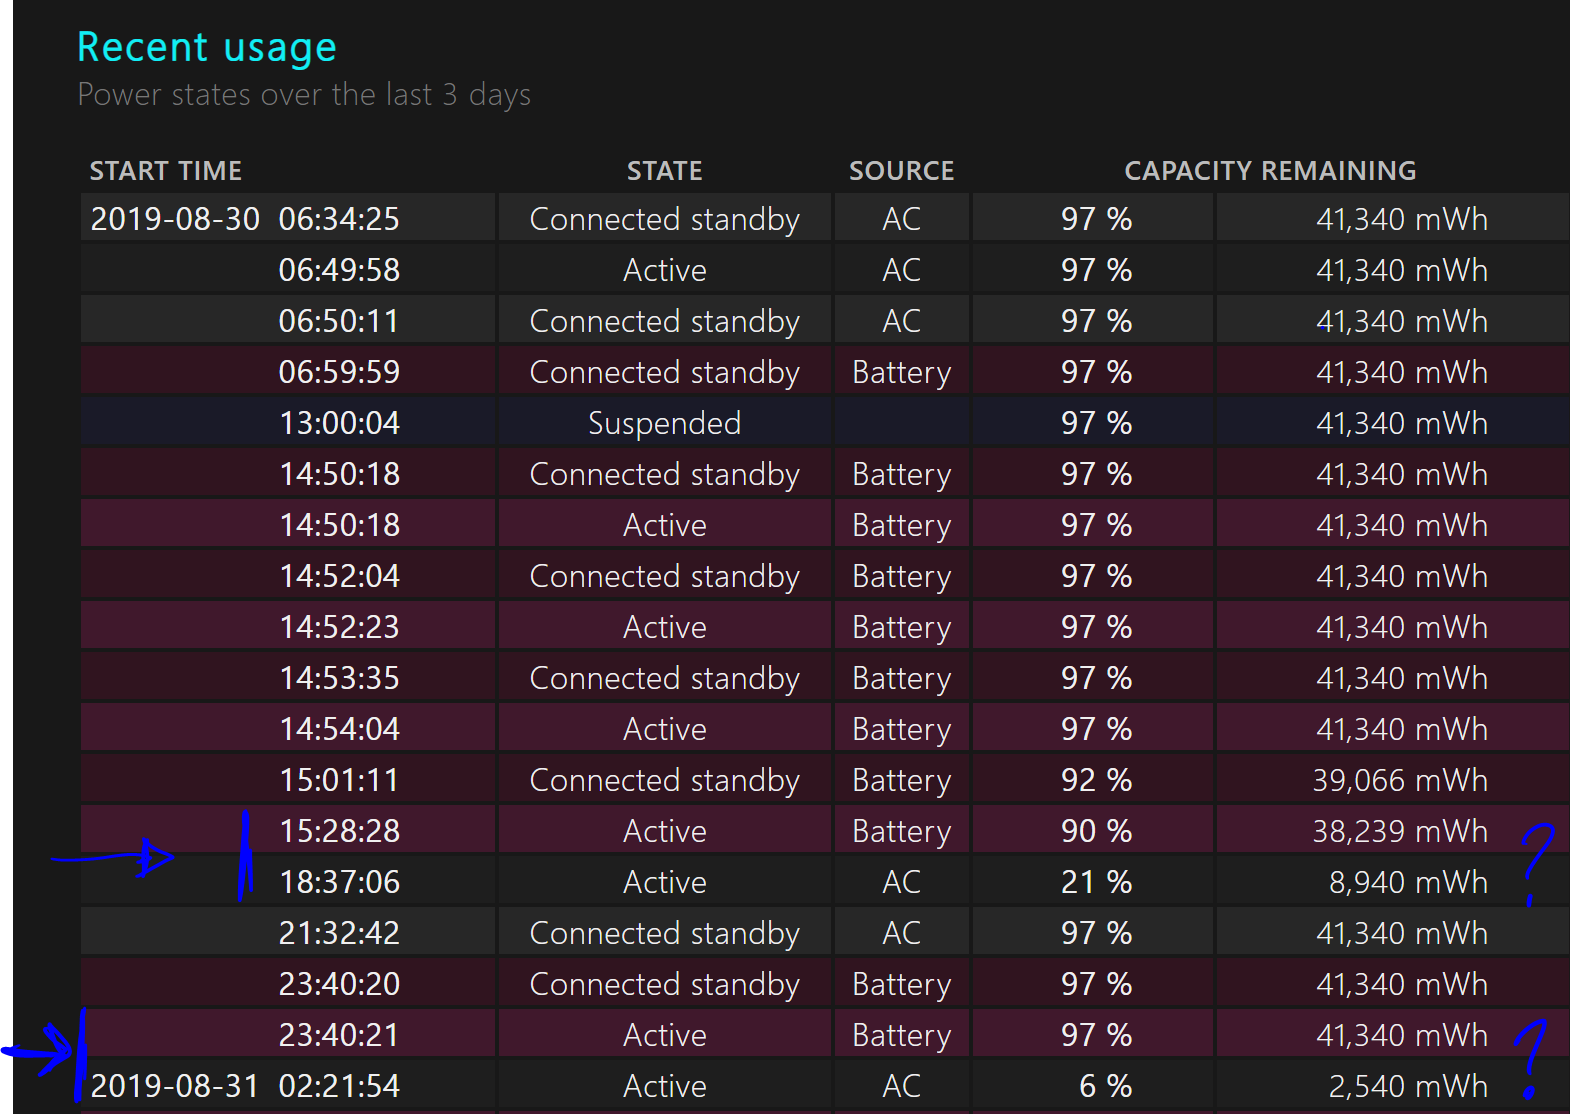Select the SOURCE column header

[902, 171]
